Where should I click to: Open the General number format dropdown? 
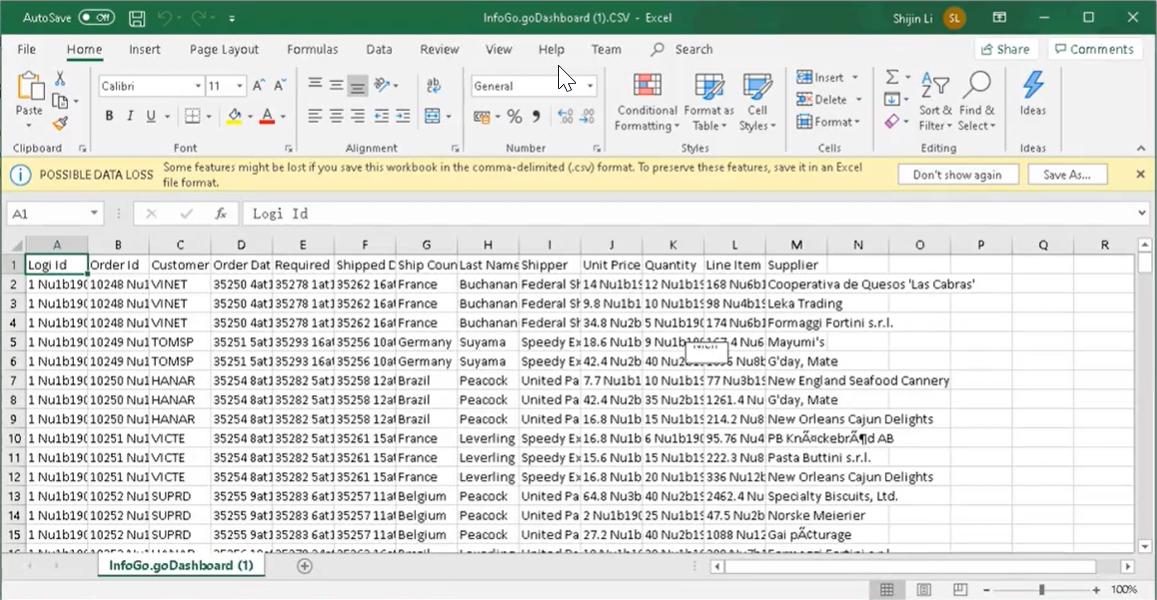coord(590,86)
